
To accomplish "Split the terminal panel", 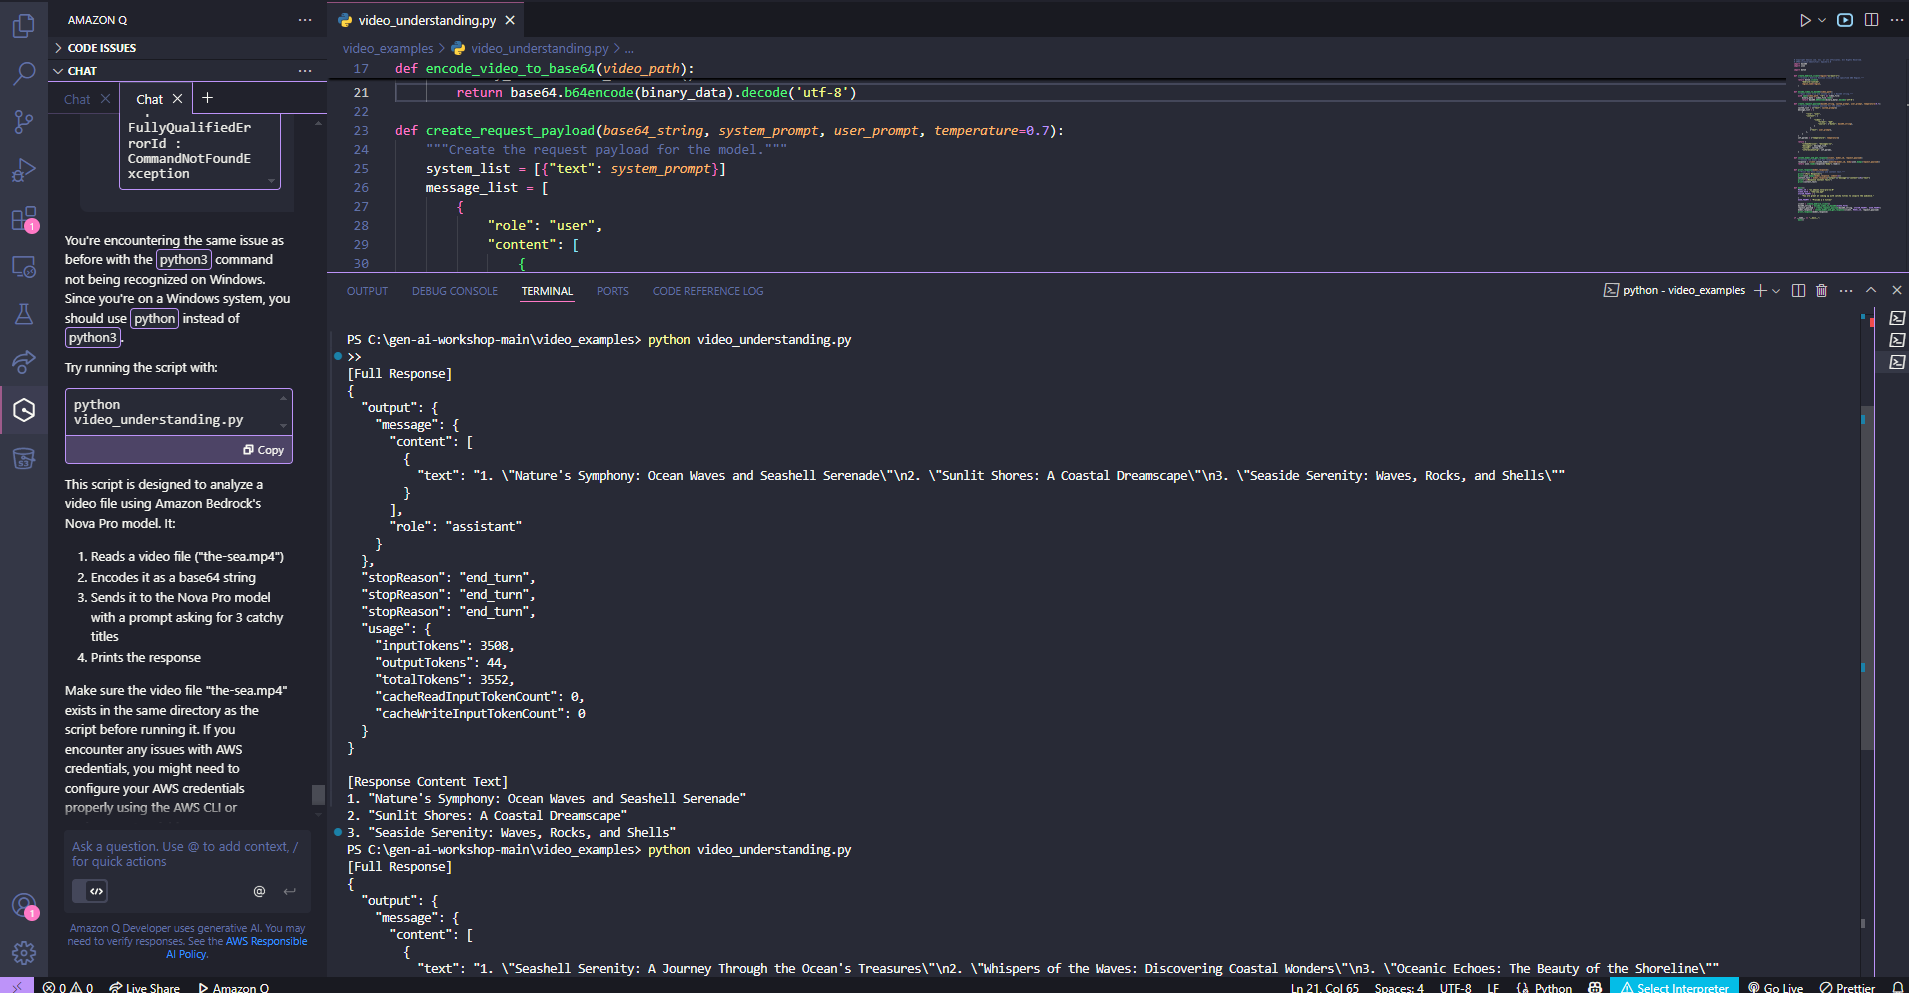I will pyautogui.click(x=1798, y=290).
